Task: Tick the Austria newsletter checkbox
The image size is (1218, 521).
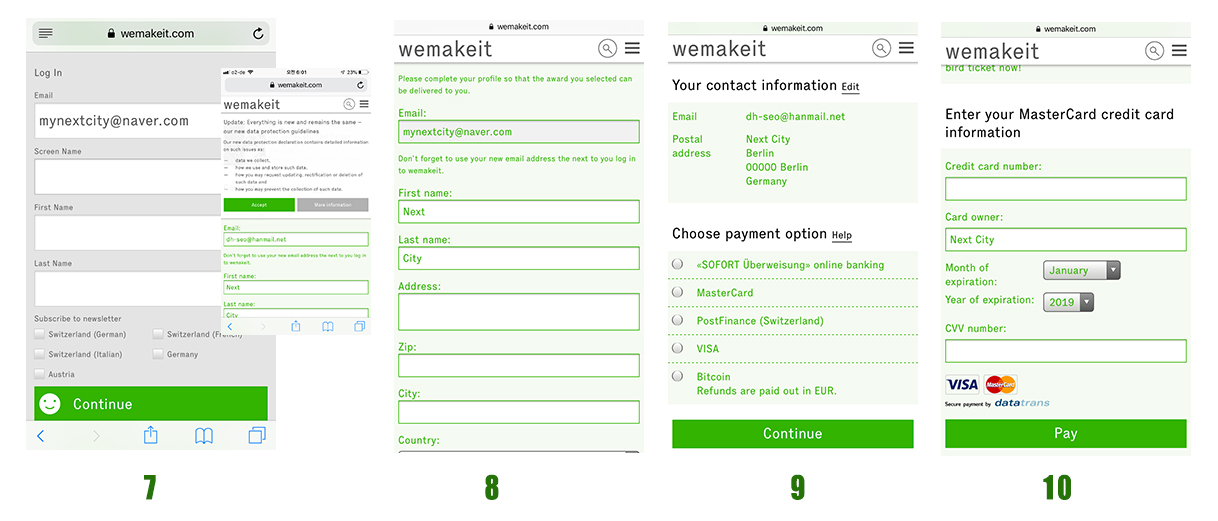Action: pos(40,374)
